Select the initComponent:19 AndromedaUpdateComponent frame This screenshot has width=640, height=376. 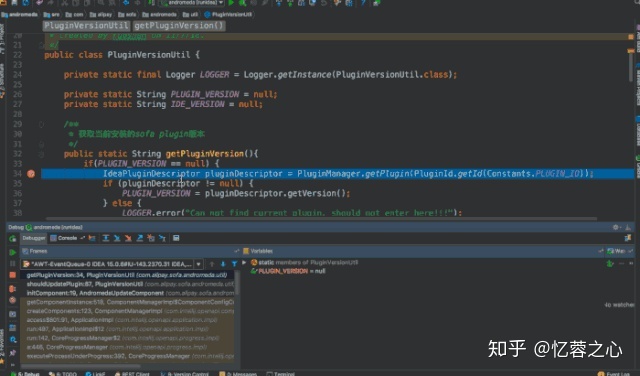click(127, 293)
